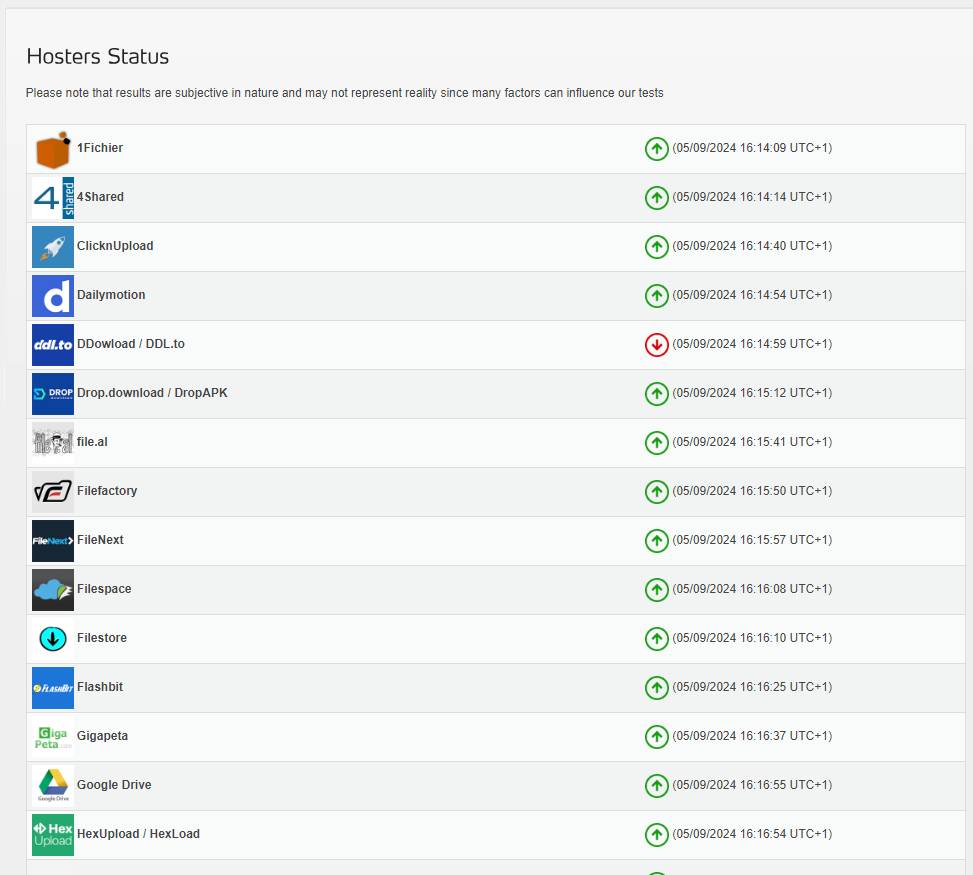Select the 'Google Drive' host name
973x875 pixels.
[x=114, y=785]
